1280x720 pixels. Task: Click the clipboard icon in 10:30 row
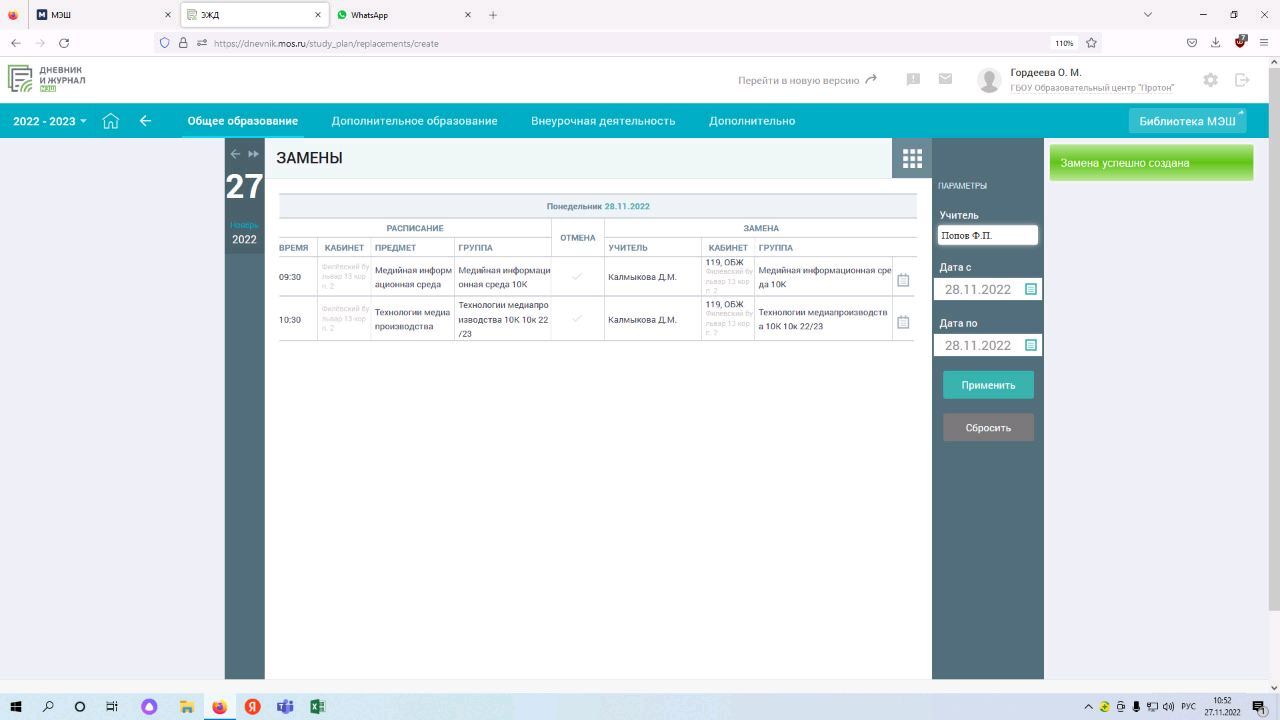(903, 322)
